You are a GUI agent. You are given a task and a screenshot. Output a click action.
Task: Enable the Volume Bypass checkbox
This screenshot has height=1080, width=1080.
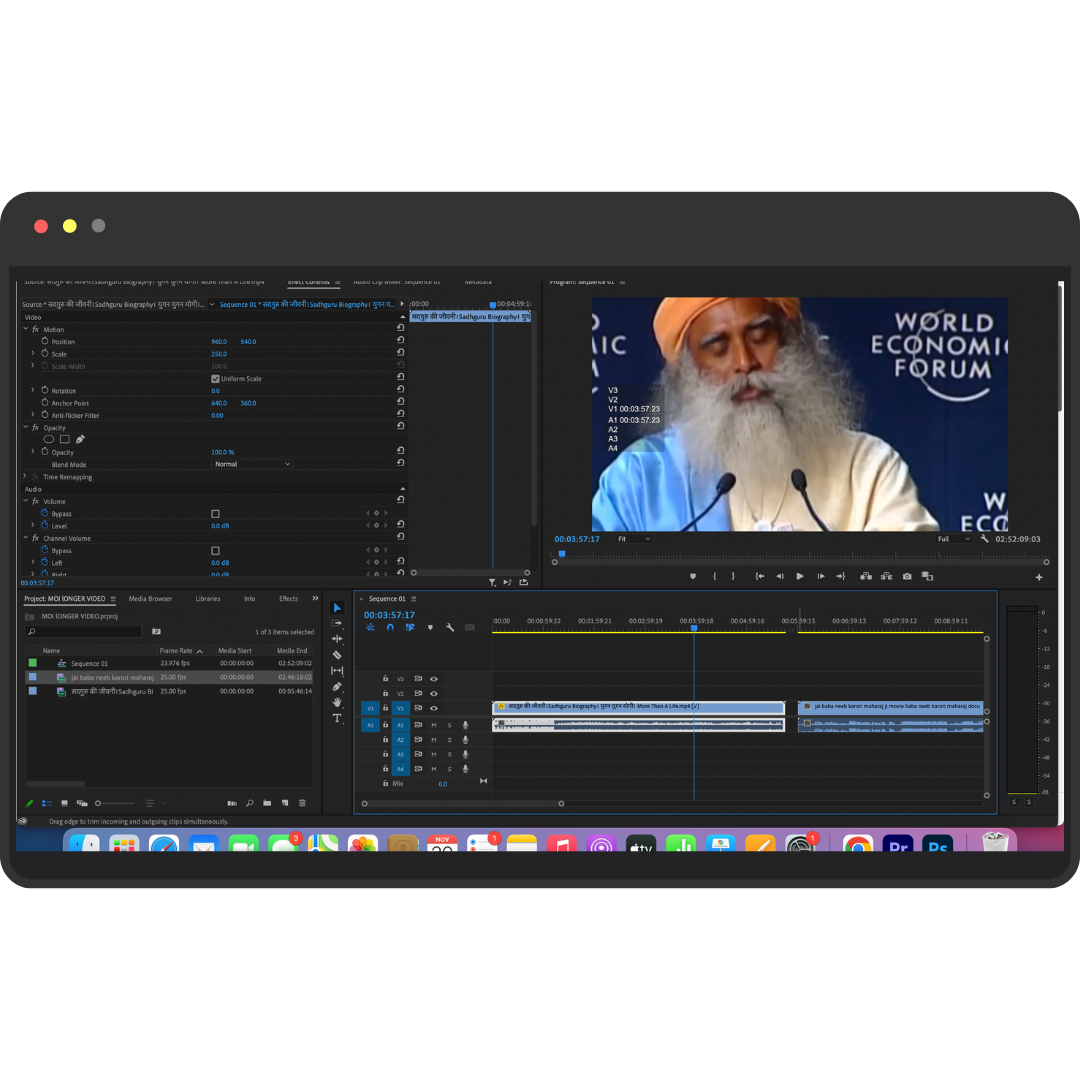(215, 514)
